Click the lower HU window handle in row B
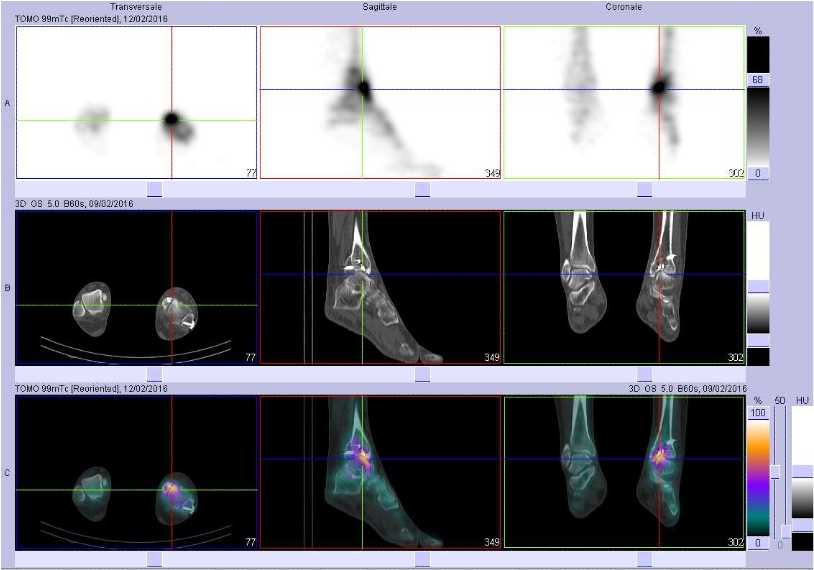Viewport: 814px width, 570px height. pos(758,341)
